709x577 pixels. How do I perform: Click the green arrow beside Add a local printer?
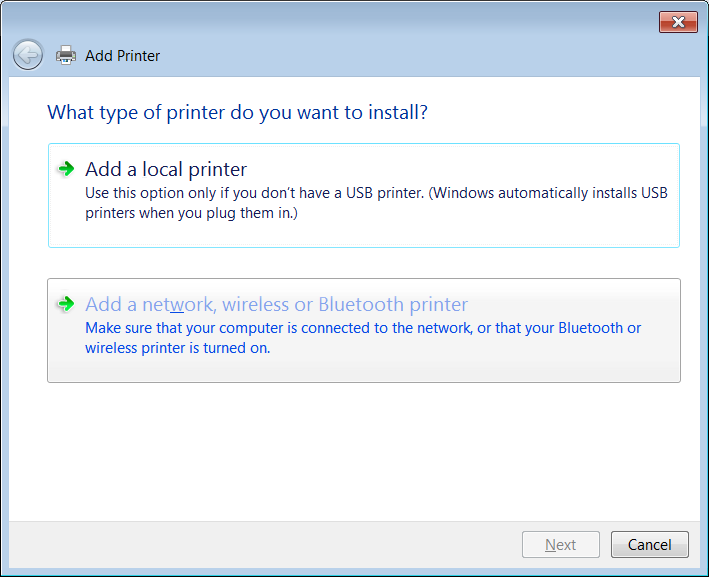tap(66, 169)
